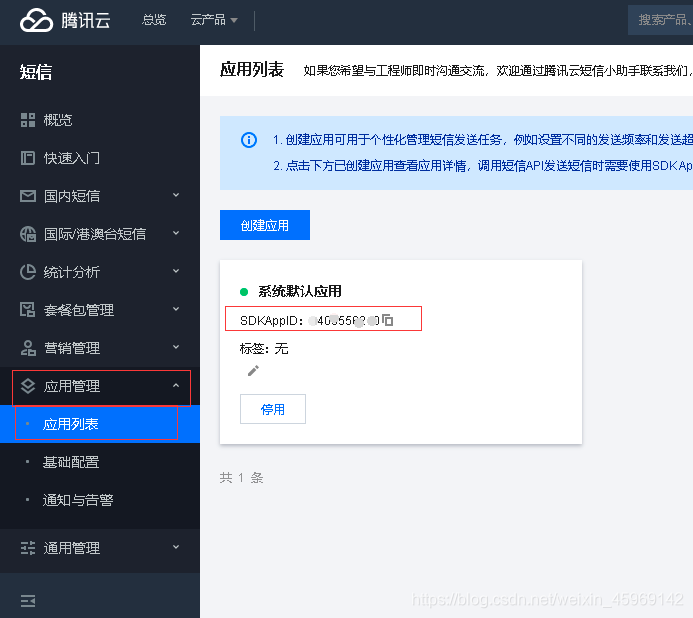Copy the SDKAppID with copy icon

388,320
